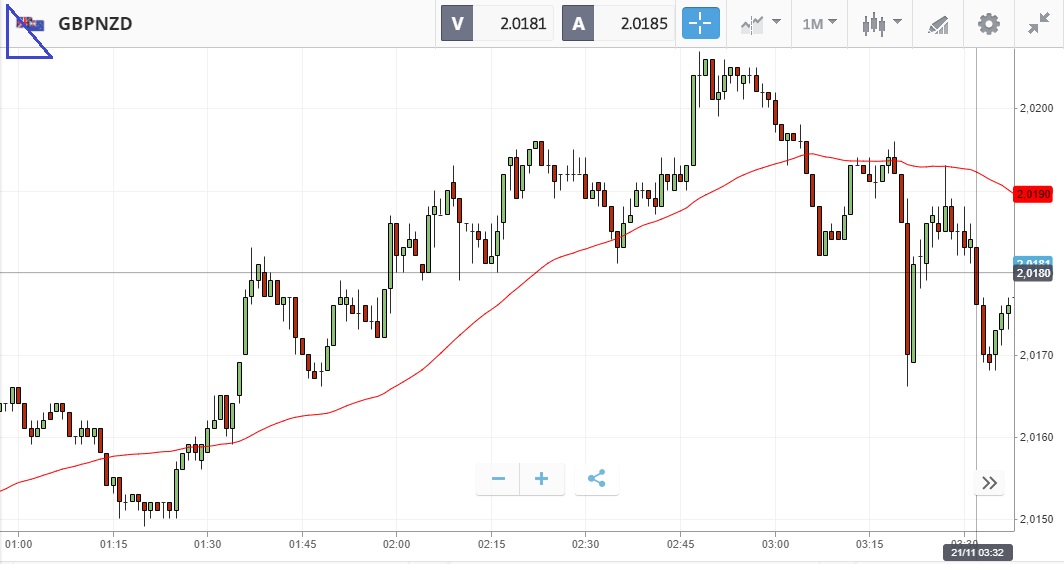Click the red 2.0190 moving average label
This screenshot has height=564, width=1064.
click(x=1032, y=193)
